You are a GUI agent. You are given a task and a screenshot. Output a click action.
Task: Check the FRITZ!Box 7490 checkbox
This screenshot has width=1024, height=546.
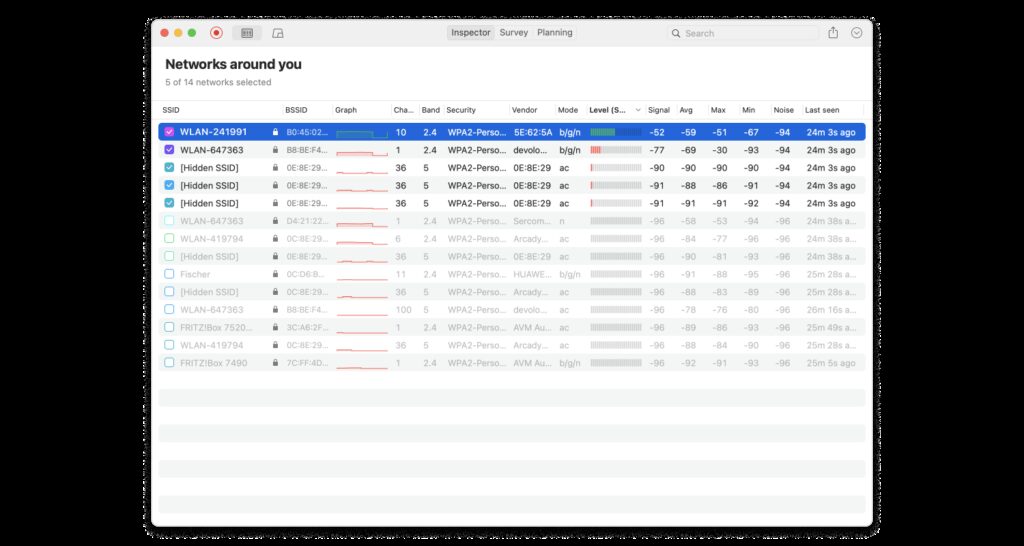(x=169, y=363)
